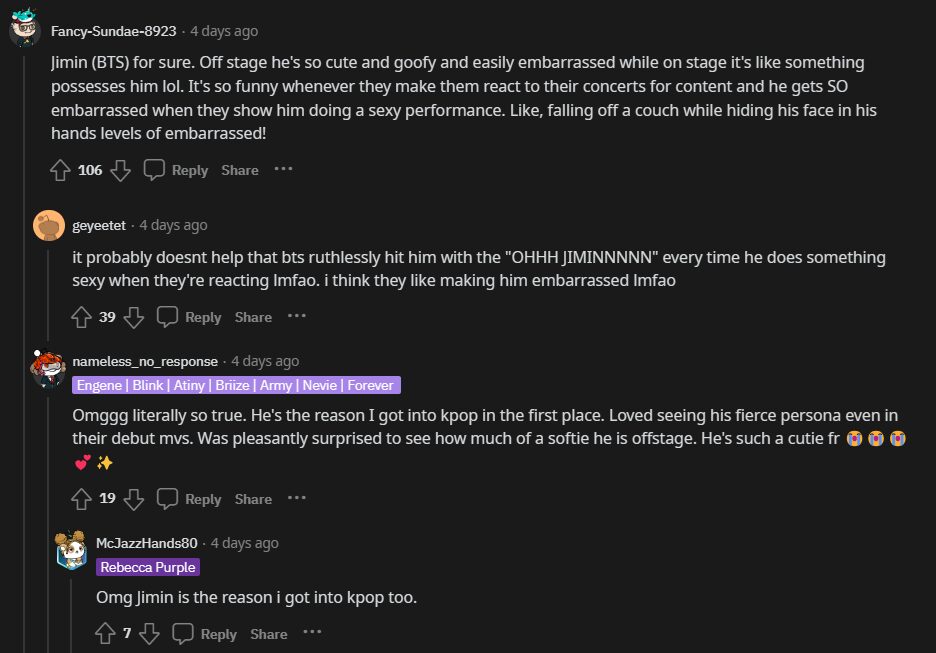The width and height of the screenshot is (936, 653).
Task: Upvote McJazzHands80's comment
Action: [x=105, y=634]
